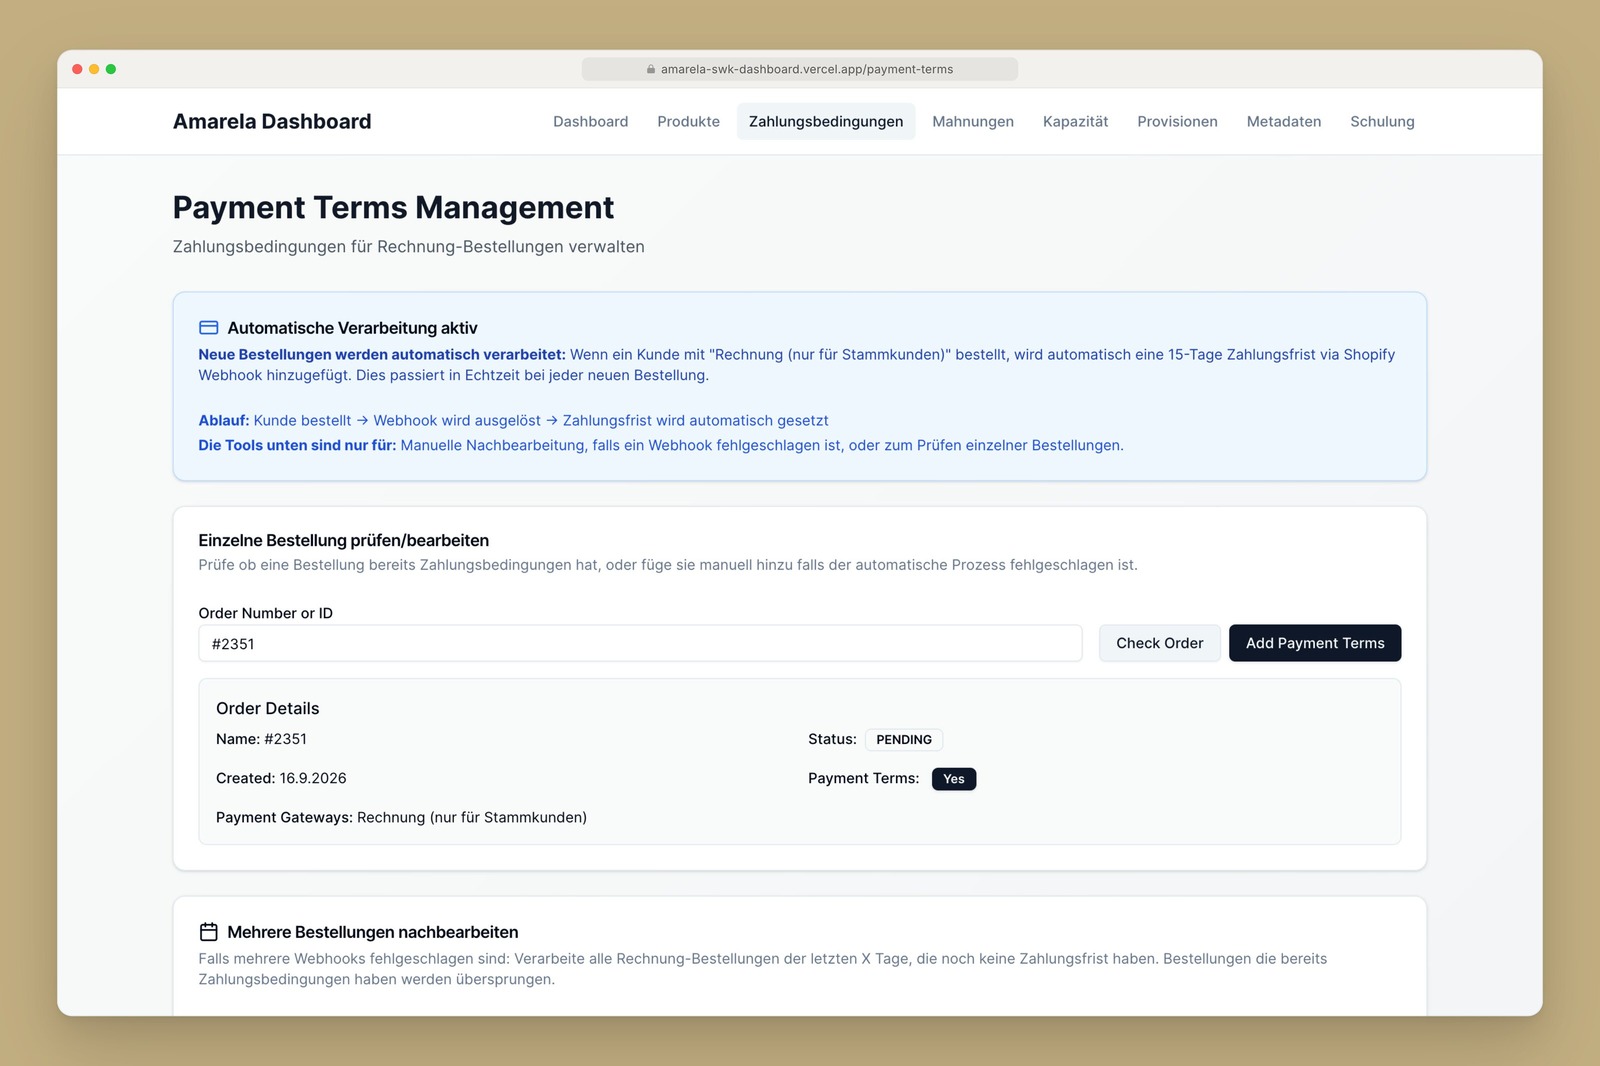
Task: Open the Metadaten tab
Action: pos(1284,122)
